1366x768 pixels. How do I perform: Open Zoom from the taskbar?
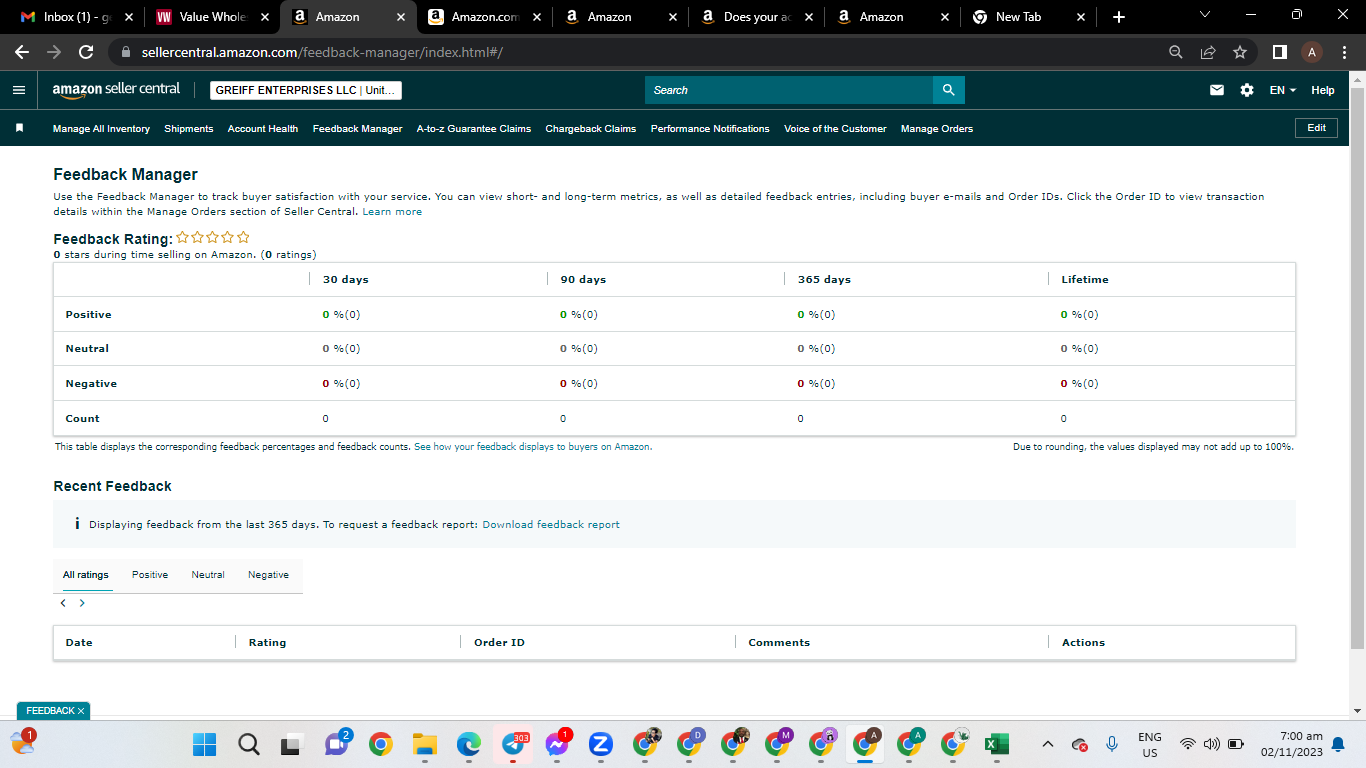(x=600, y=744)
